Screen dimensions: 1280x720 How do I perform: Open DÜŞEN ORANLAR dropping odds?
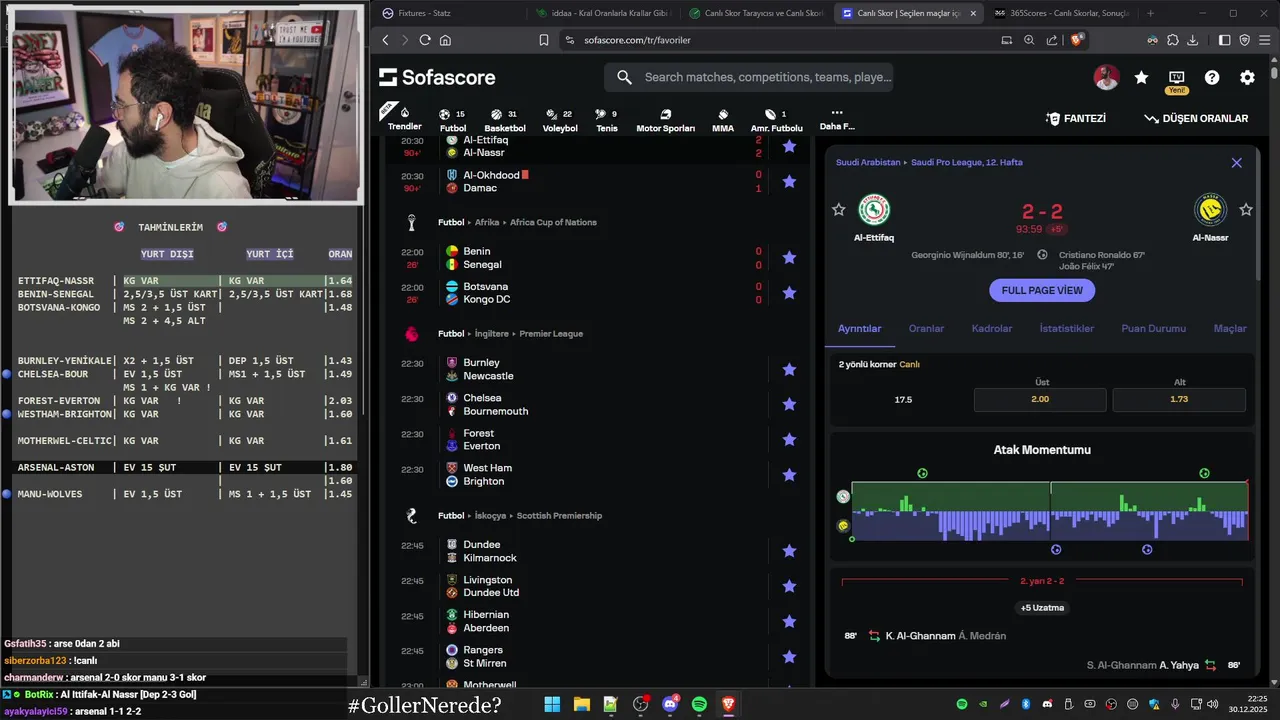point(1196,118)
